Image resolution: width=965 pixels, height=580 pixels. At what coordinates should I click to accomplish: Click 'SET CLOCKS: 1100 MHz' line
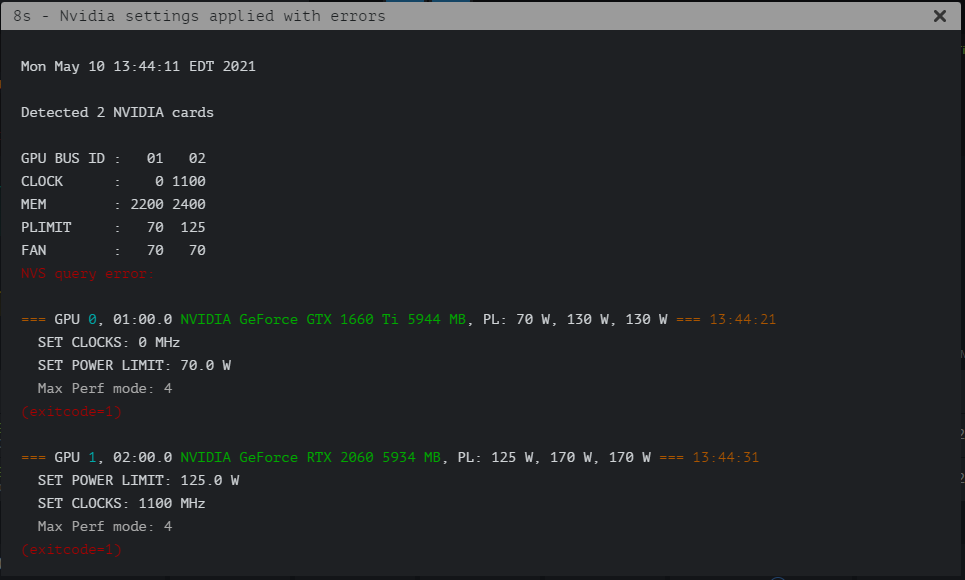[121, 504]
